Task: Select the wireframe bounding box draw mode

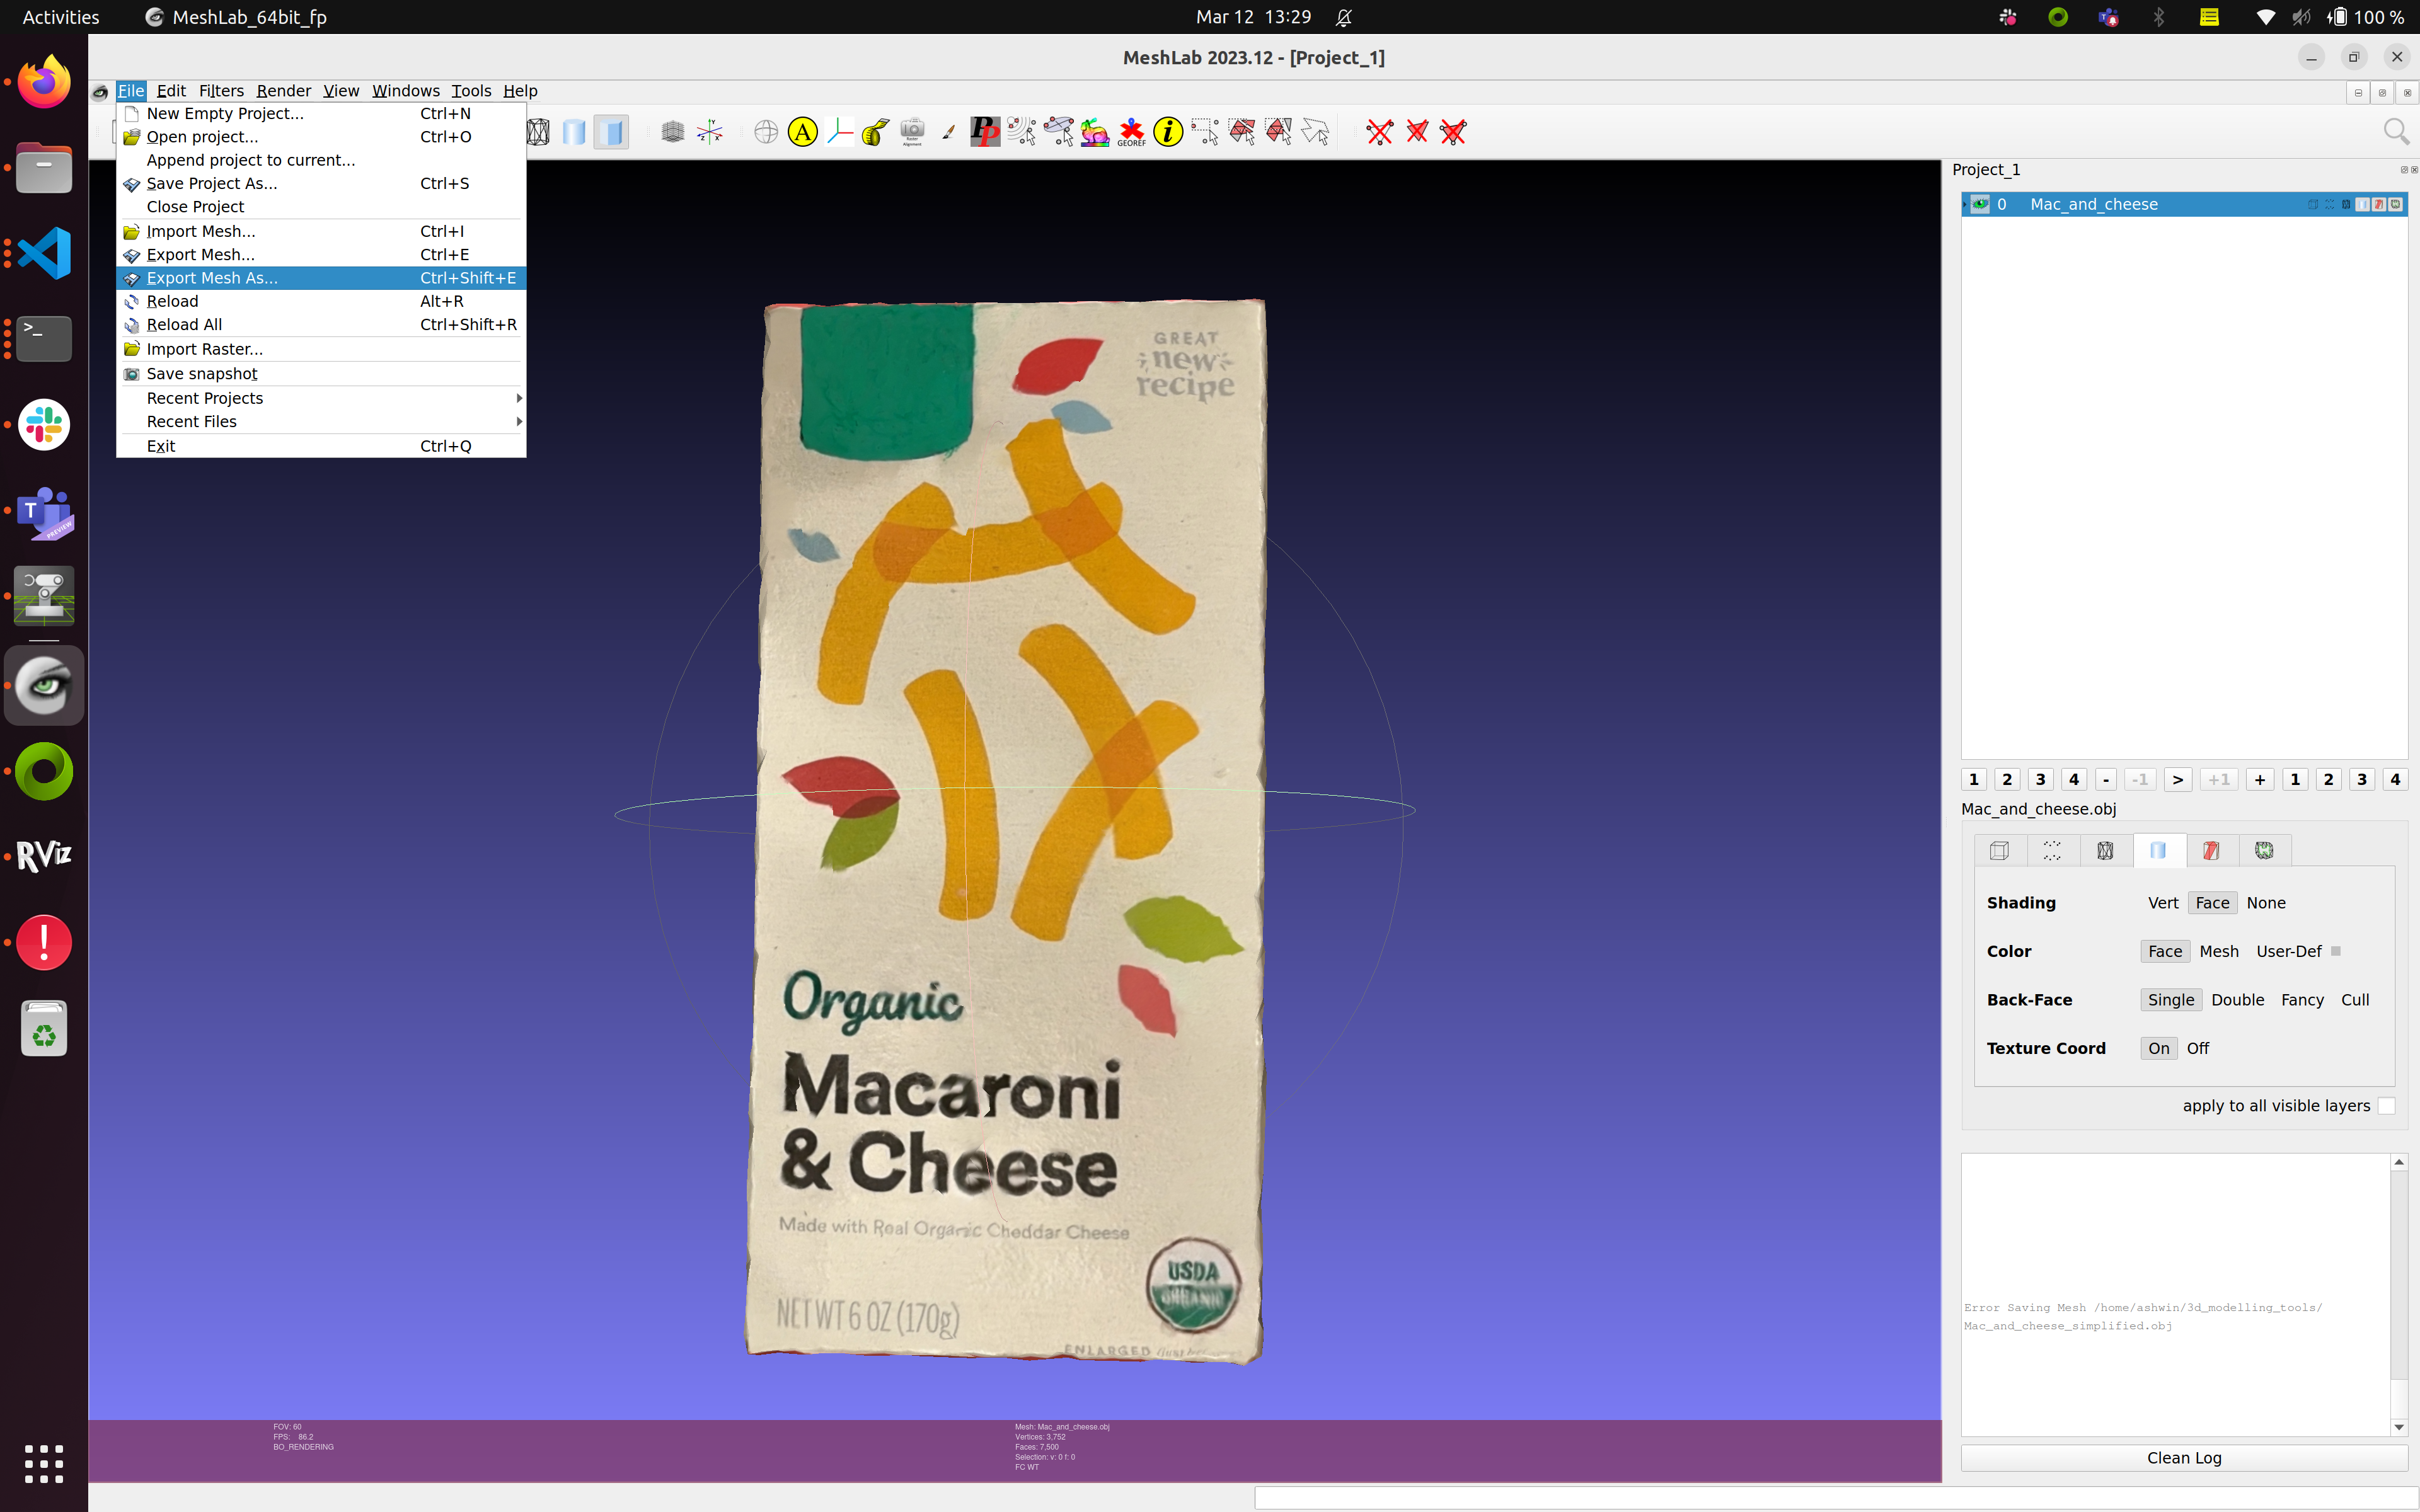Action: click(538, 131)
